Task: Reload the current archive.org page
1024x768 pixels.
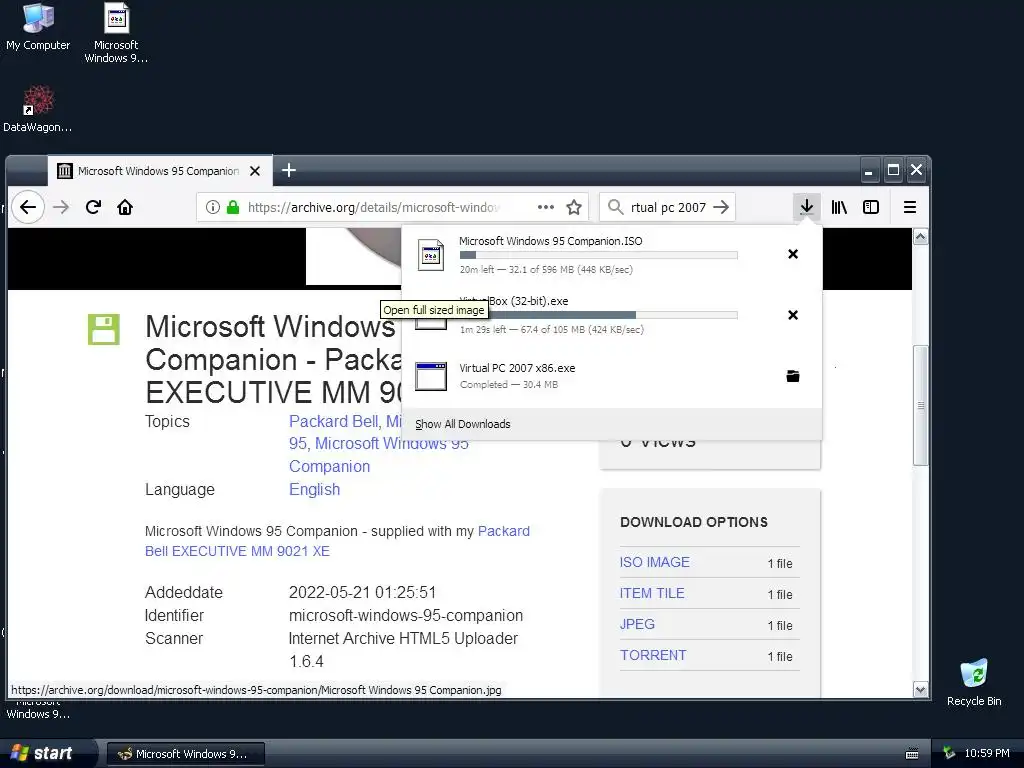Action: 93,207
